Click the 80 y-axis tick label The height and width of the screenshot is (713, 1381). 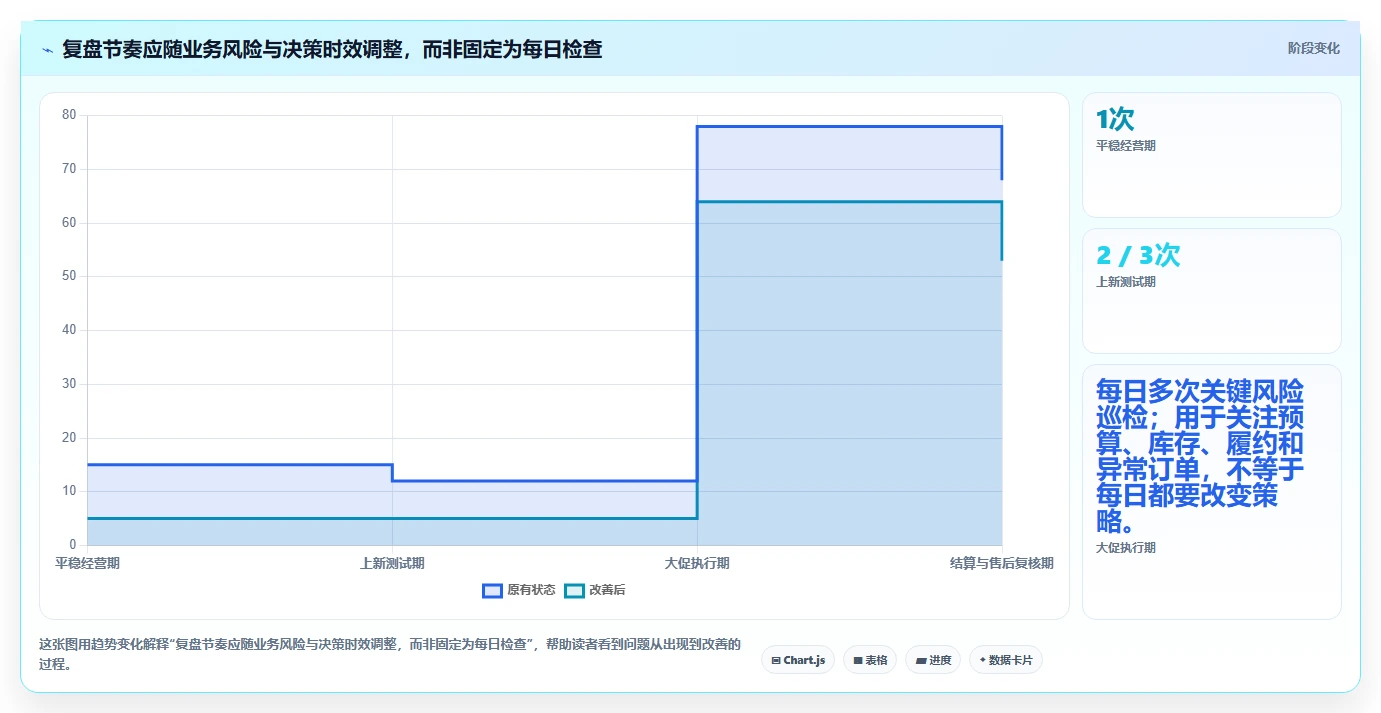point(70,115)
